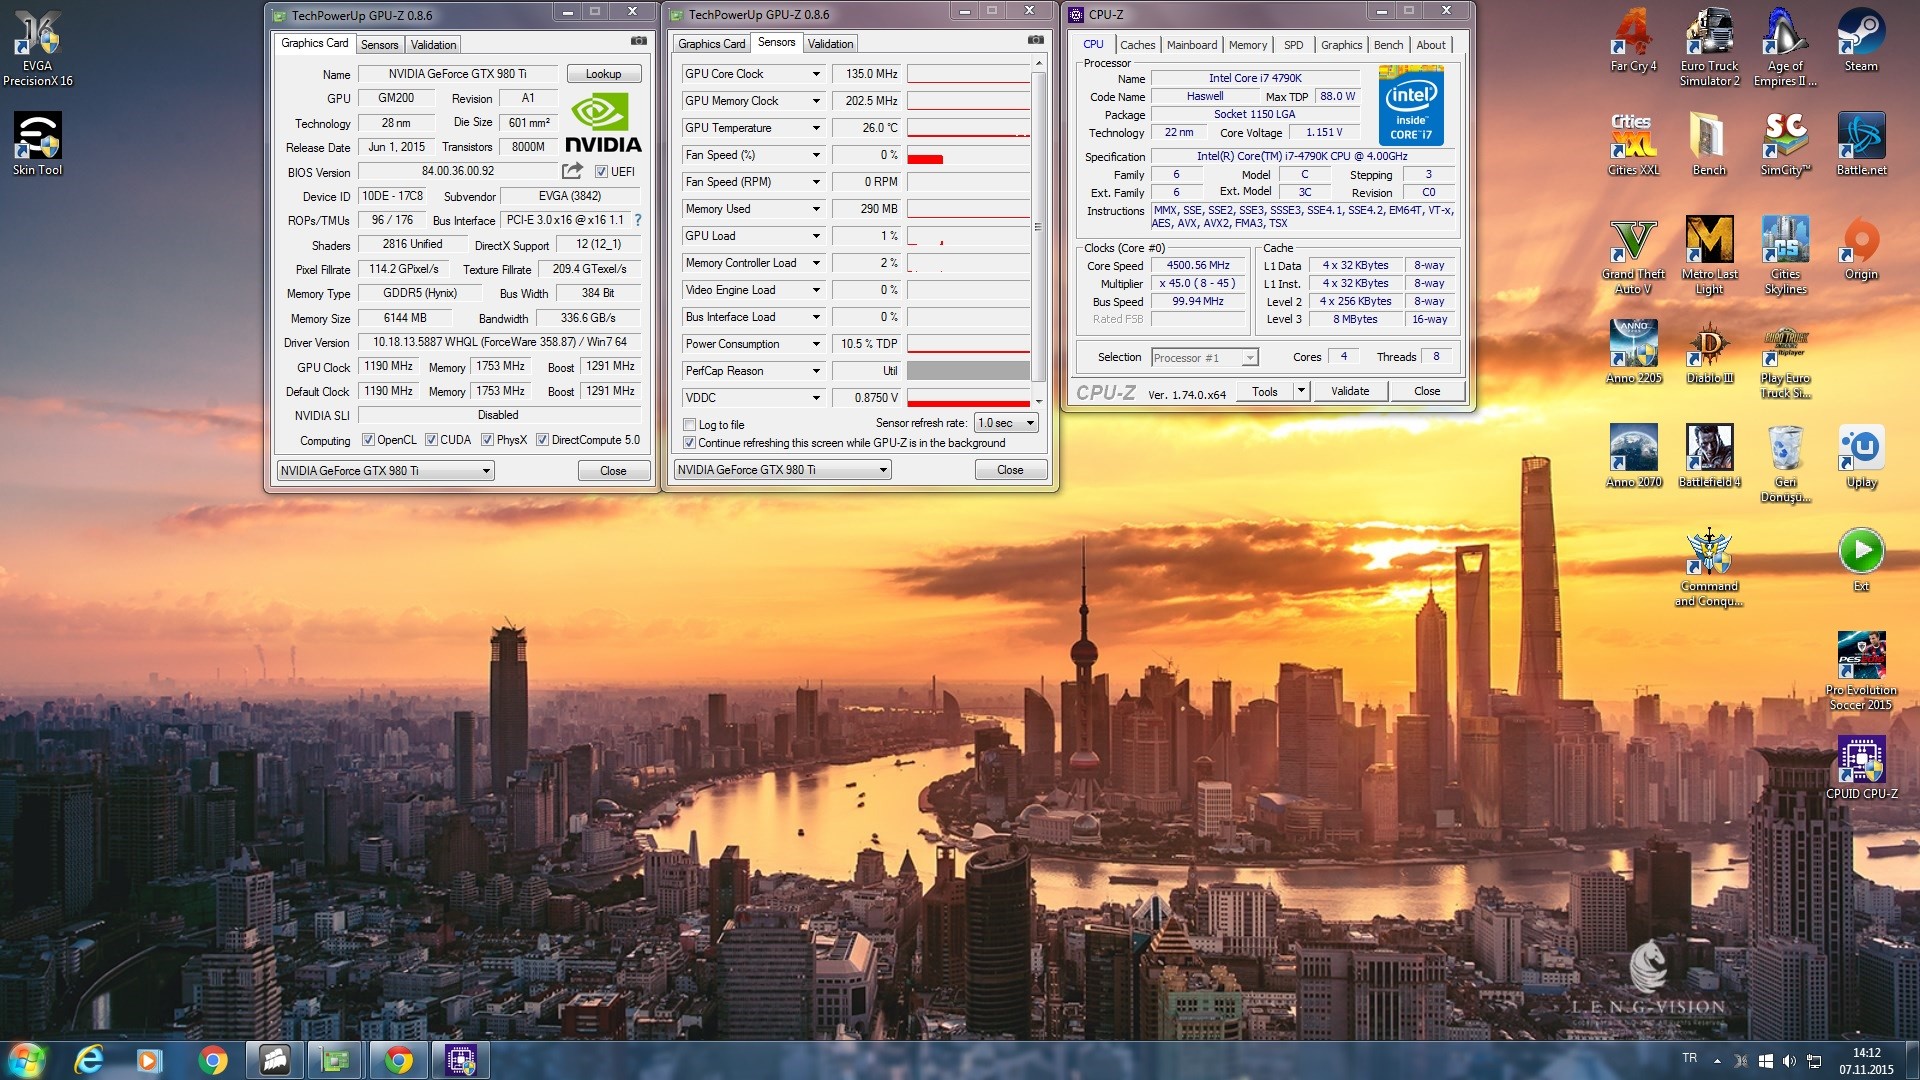
Task: Open GPU selector dropdown in Graphics Card window
Action: click(x=385, y=471)
